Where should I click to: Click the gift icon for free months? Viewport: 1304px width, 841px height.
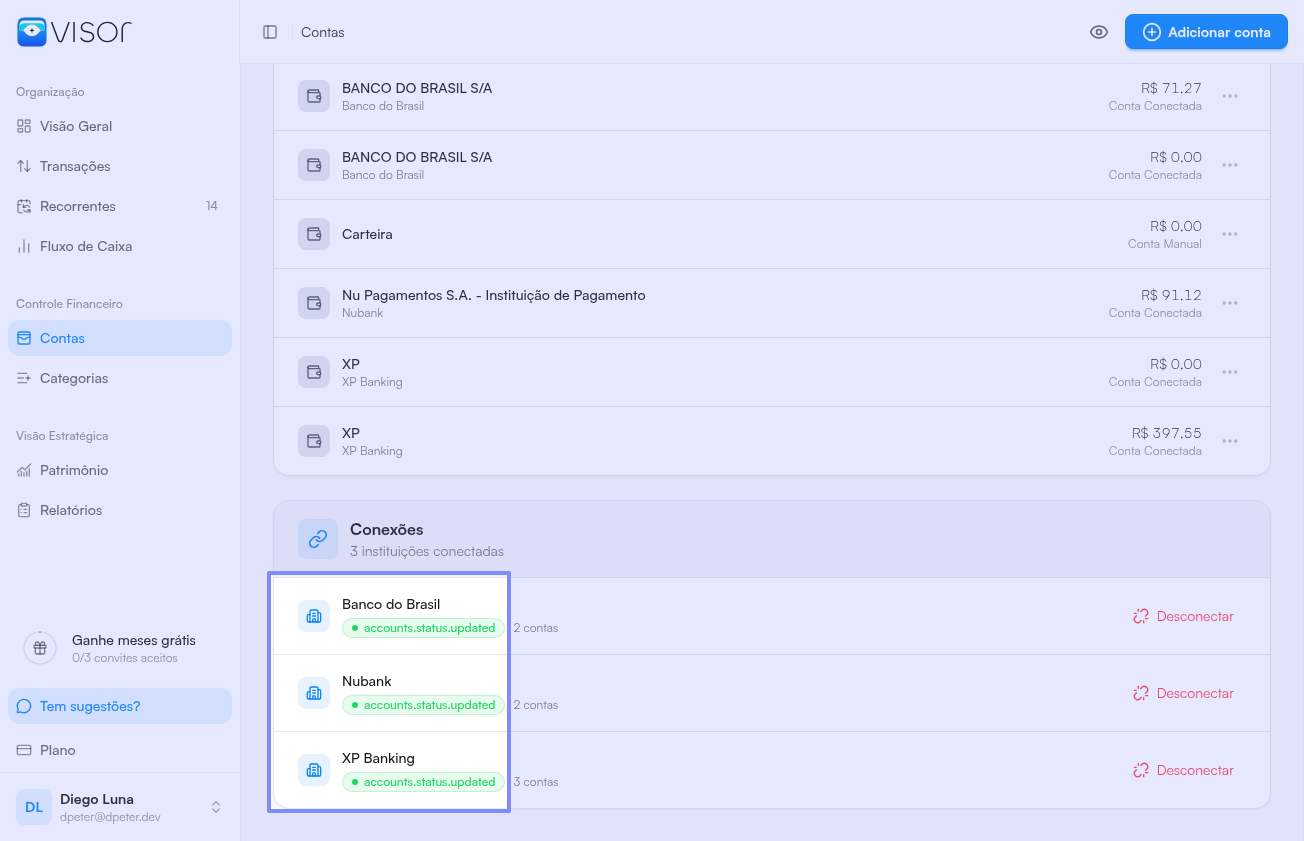[x=40, y=648]
